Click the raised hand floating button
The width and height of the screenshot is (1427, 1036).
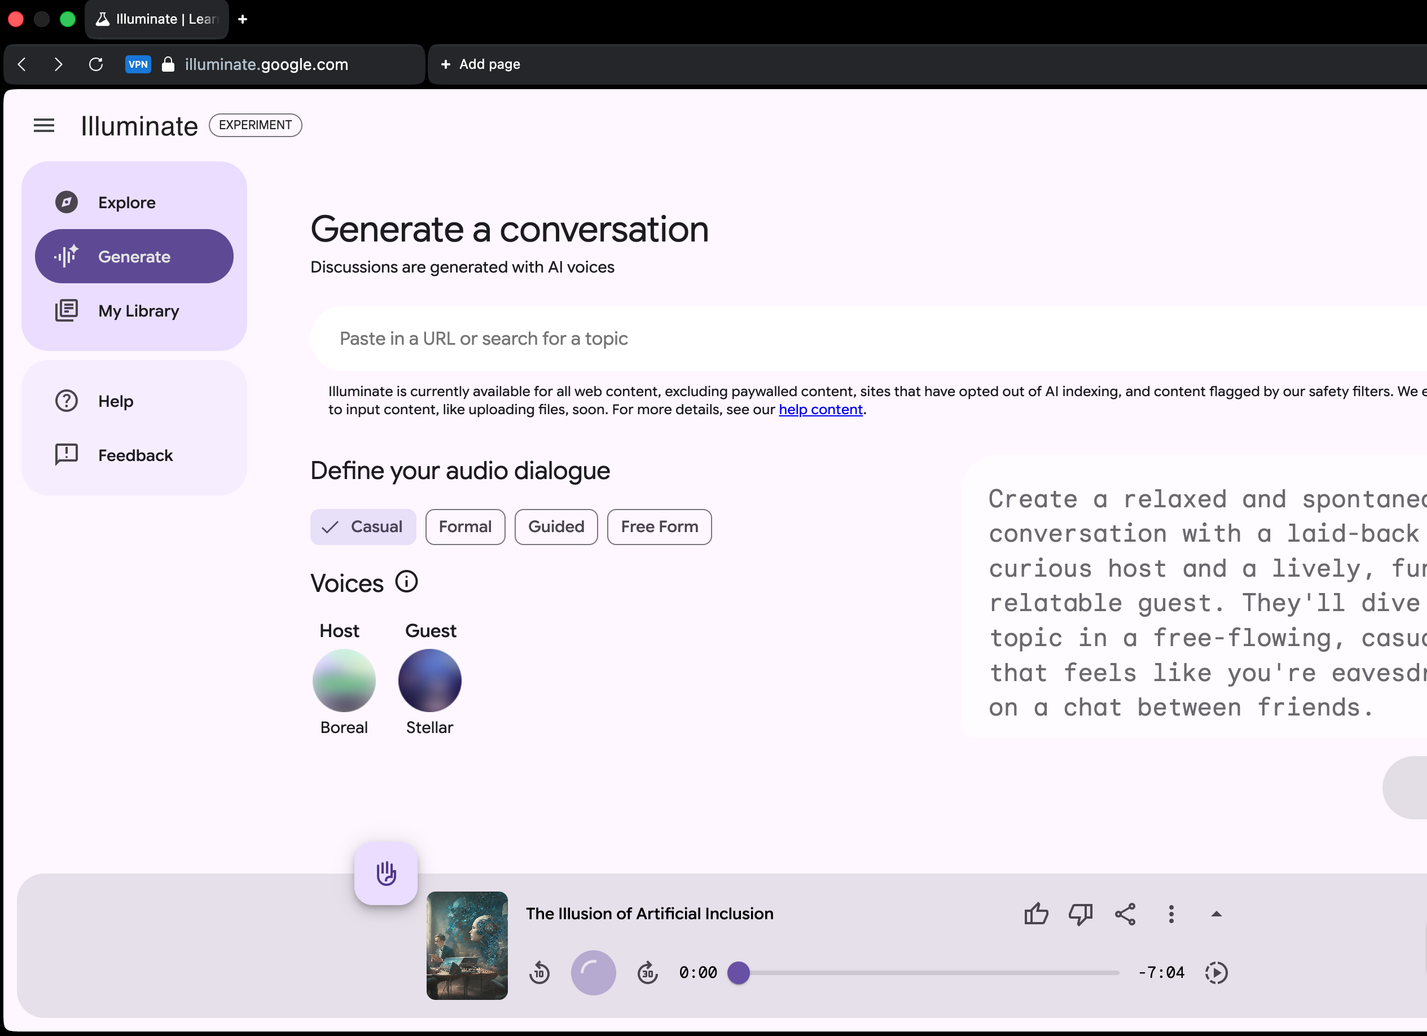pyautogui.click(x=386, y=873)
